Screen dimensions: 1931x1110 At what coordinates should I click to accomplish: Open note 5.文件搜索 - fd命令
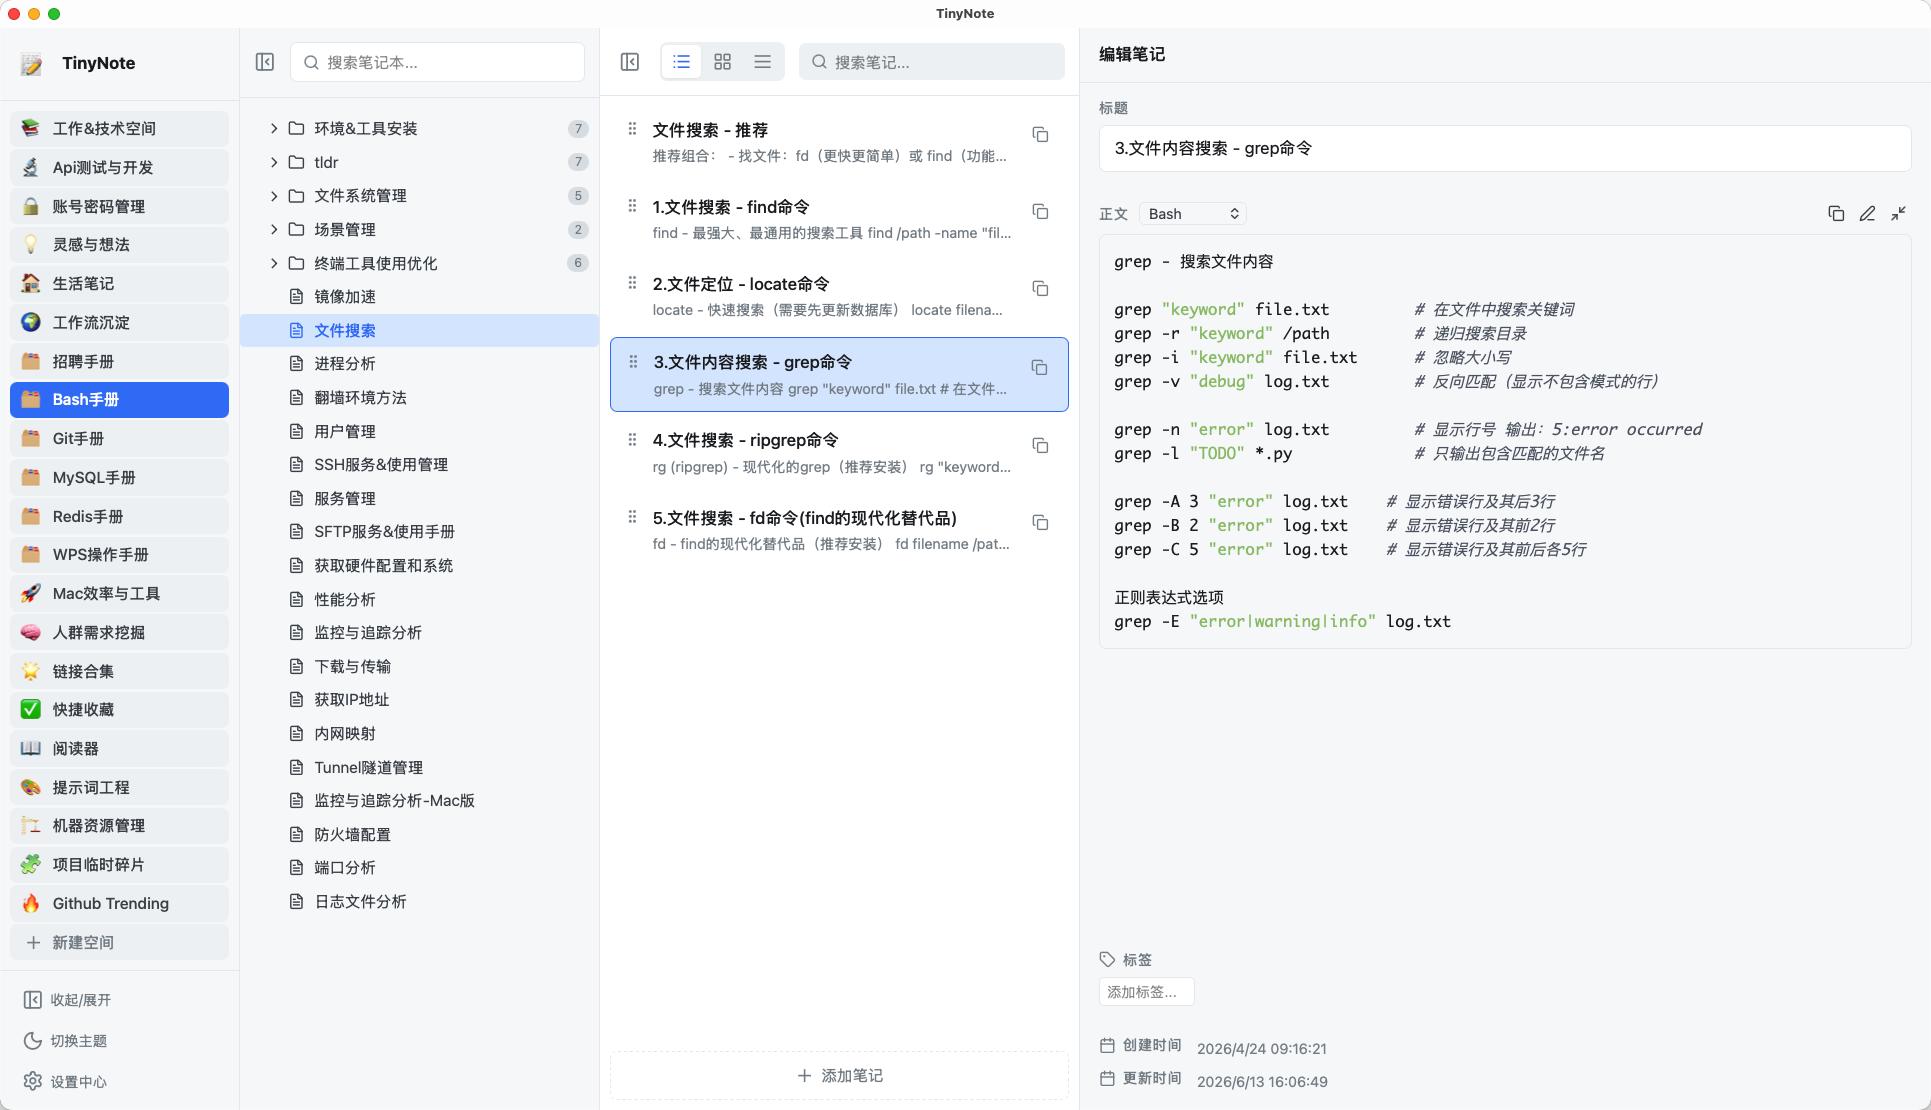(839, 530)
